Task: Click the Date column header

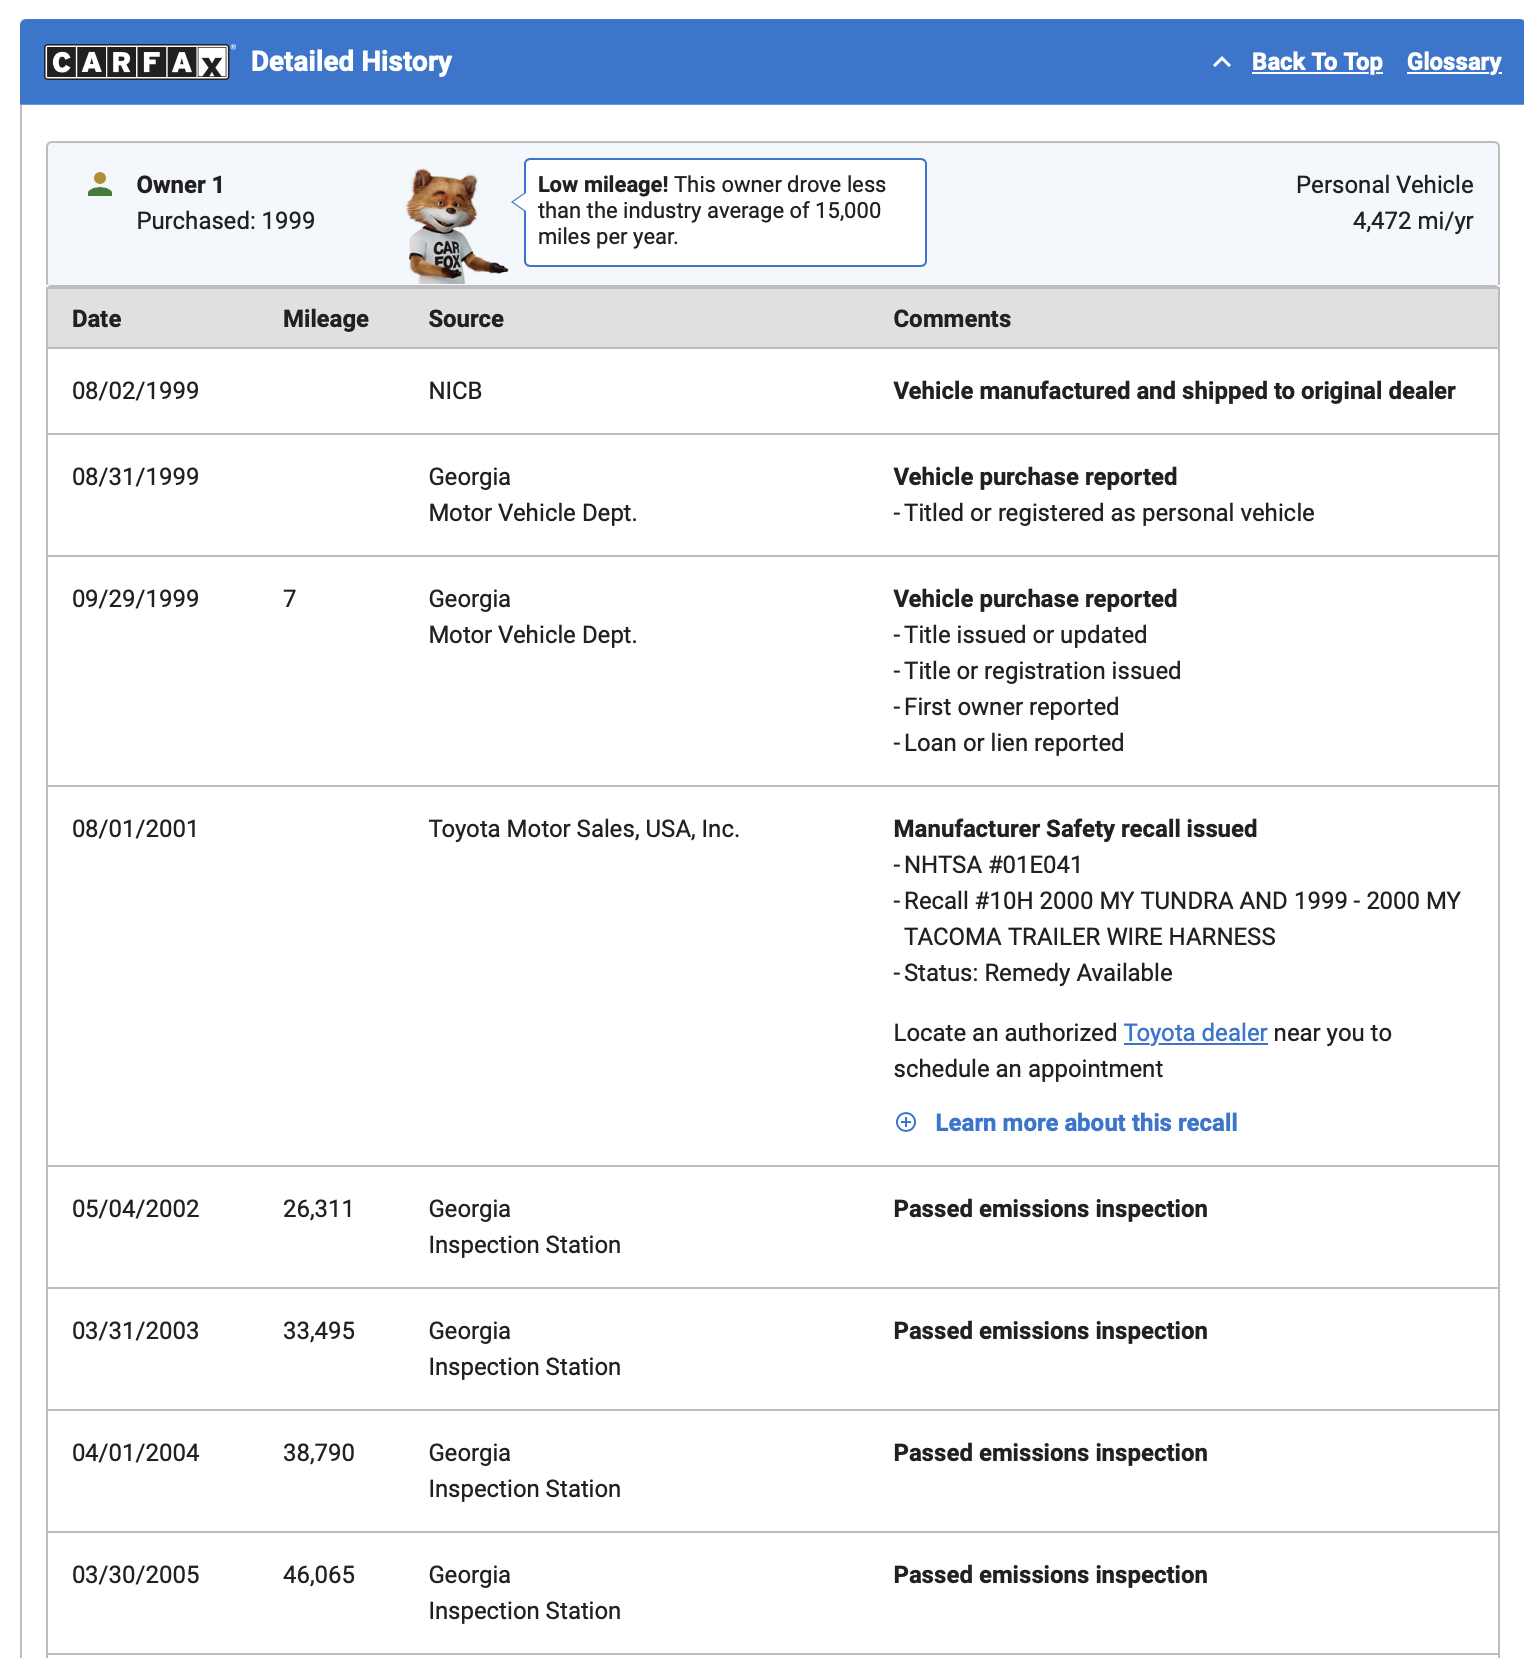Action: click(x=97, y=319)
